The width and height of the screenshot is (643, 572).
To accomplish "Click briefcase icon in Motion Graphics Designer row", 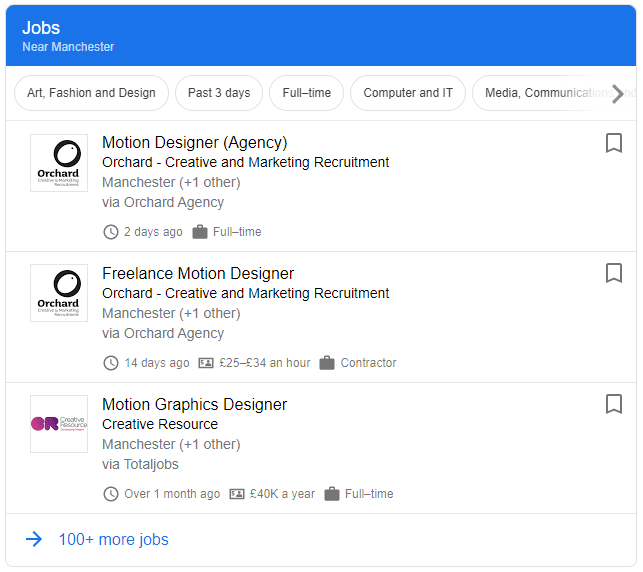I will 332,494.
